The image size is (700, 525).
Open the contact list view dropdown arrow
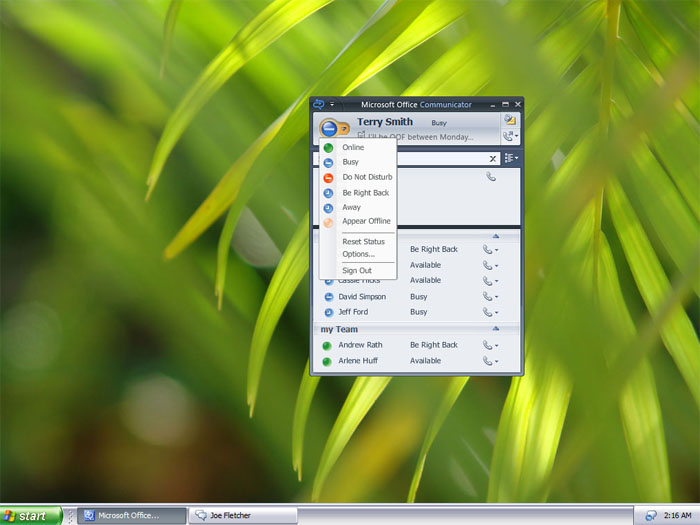pyautogui.click(x=517, y=158)
